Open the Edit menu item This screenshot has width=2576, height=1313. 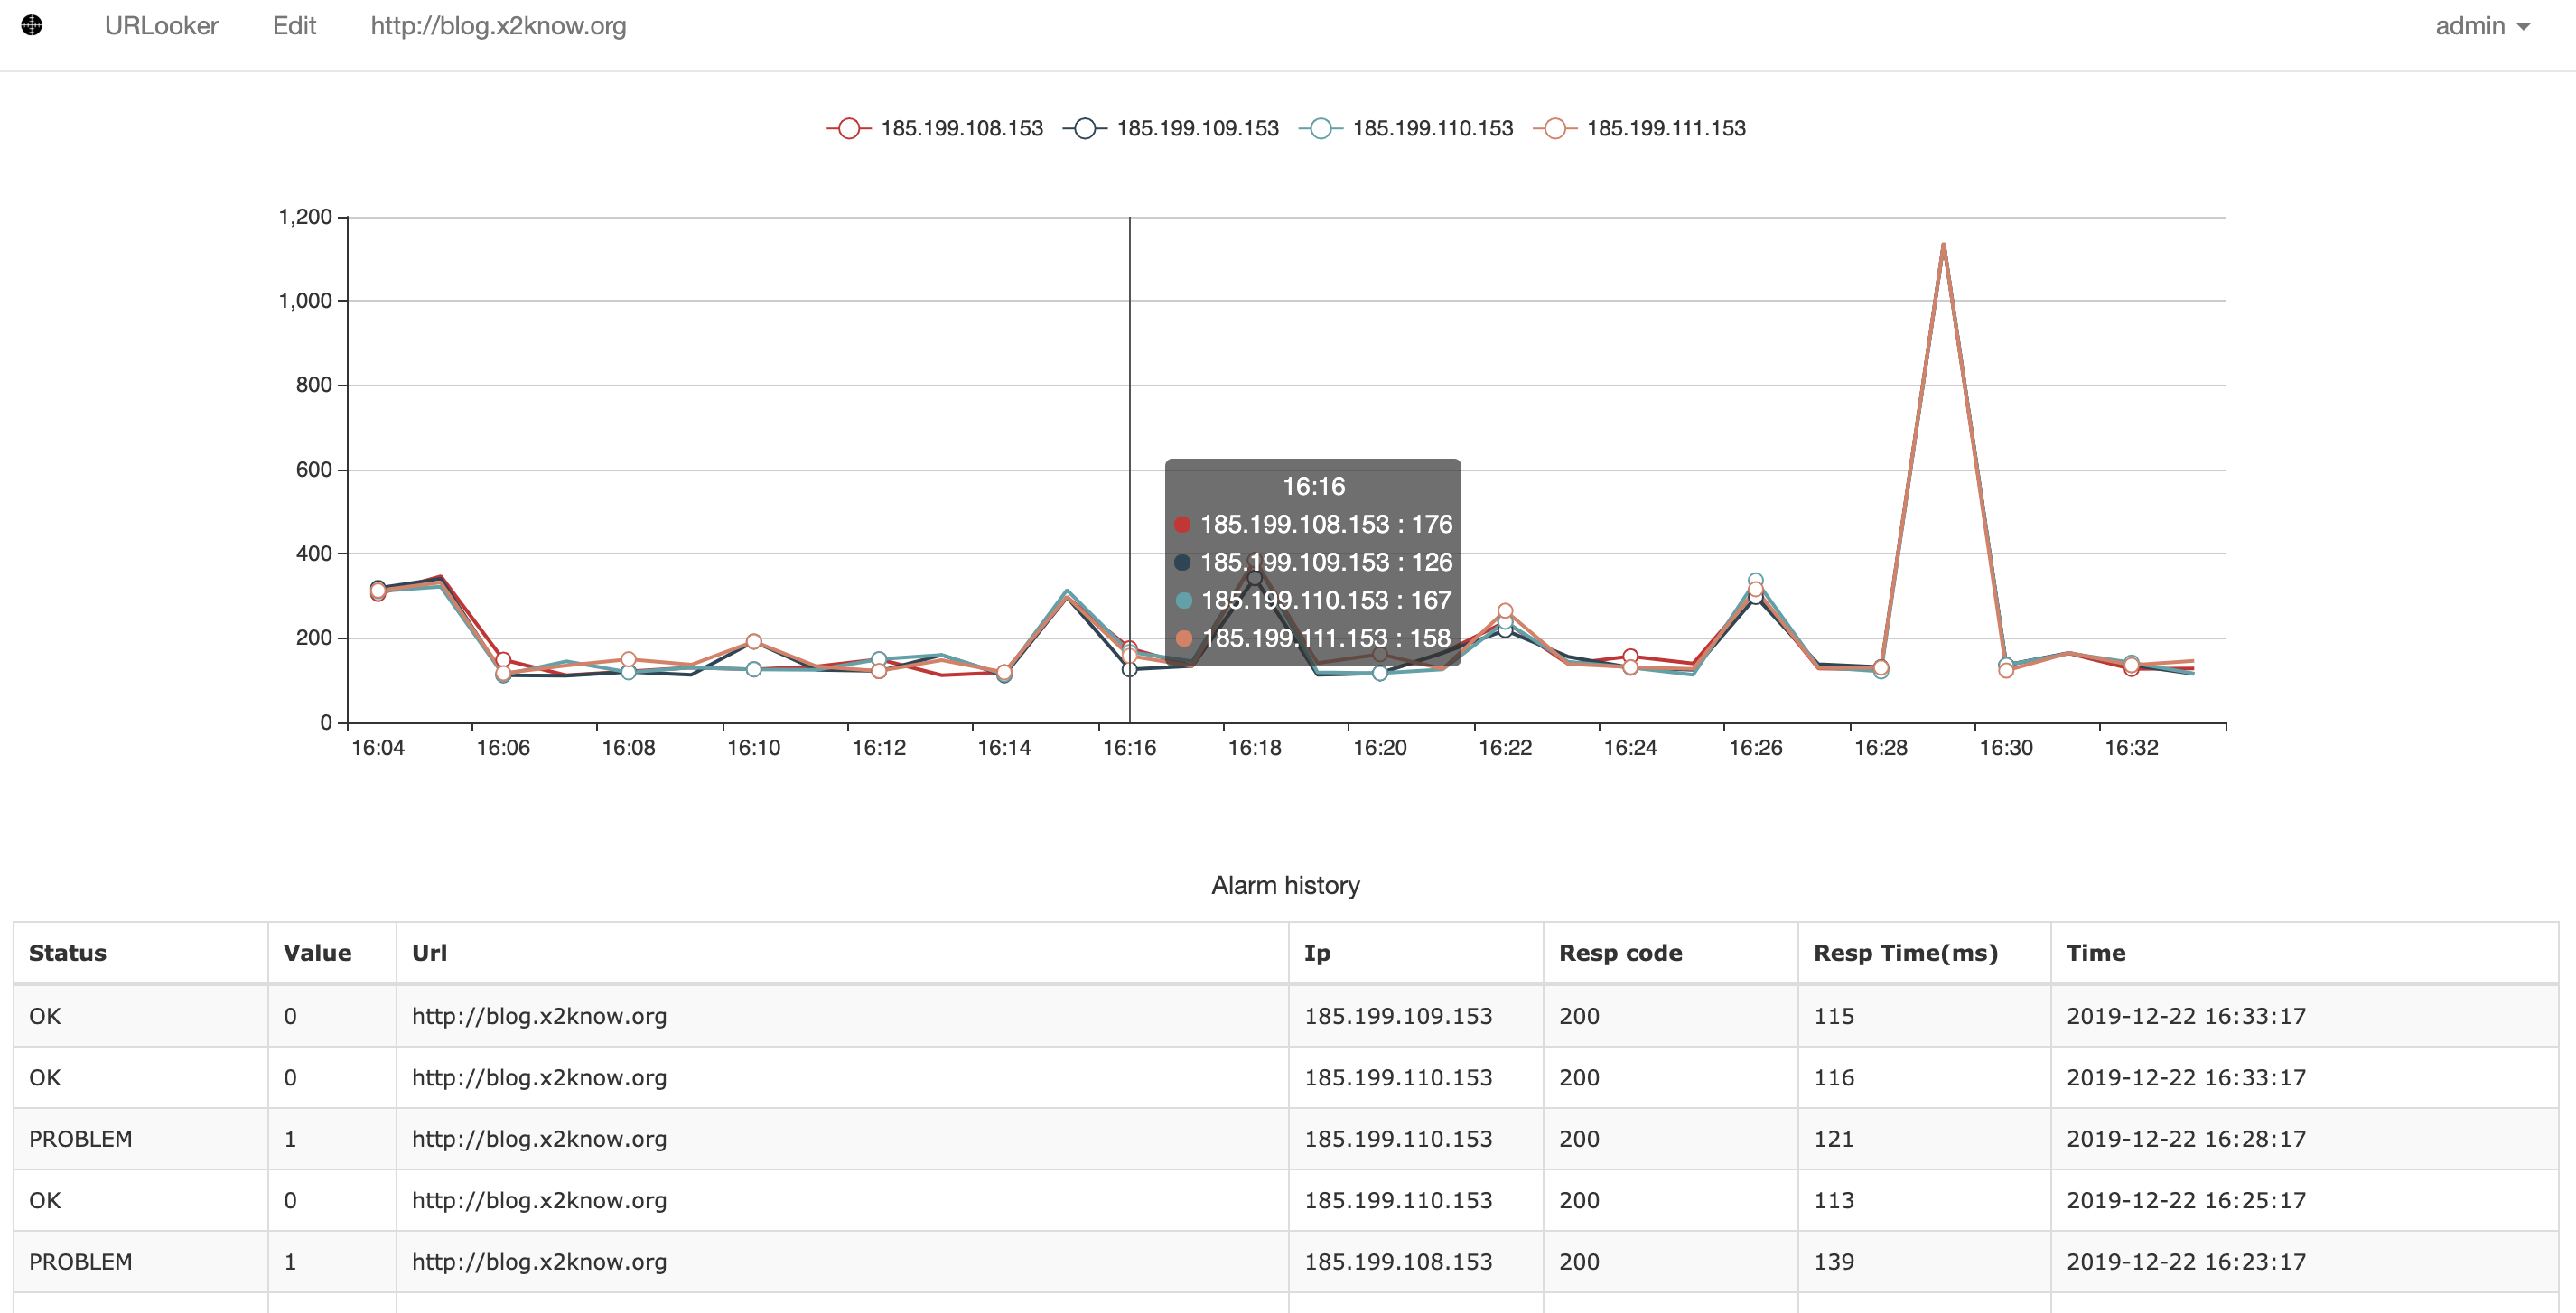[294, 26]
